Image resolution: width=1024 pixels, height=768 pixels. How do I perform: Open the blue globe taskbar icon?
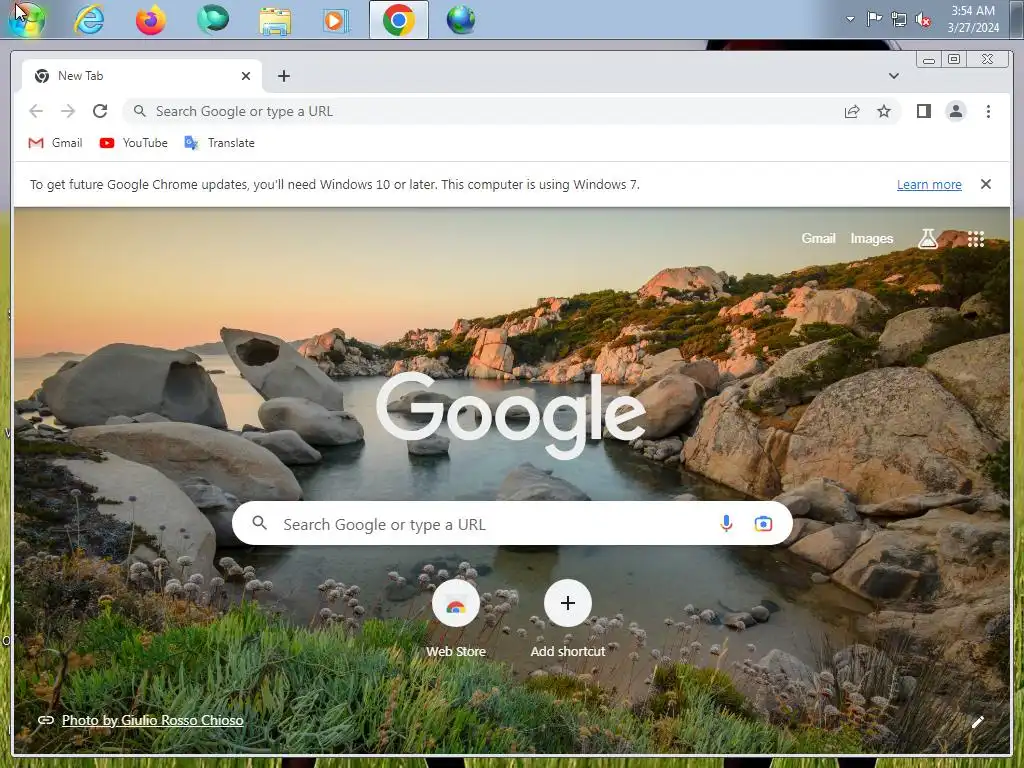(461, 20)
